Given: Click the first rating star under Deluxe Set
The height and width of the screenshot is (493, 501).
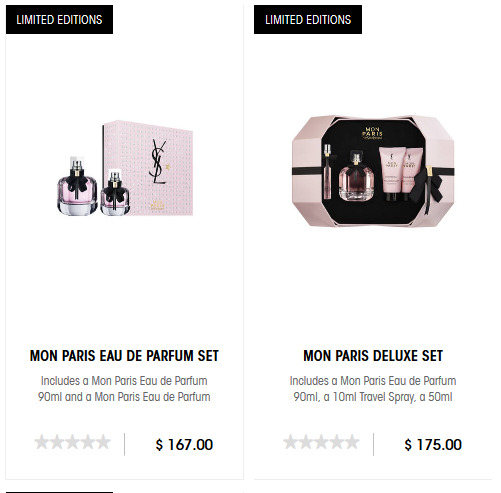Looking at the screenshot, I should tap(290, 442).
